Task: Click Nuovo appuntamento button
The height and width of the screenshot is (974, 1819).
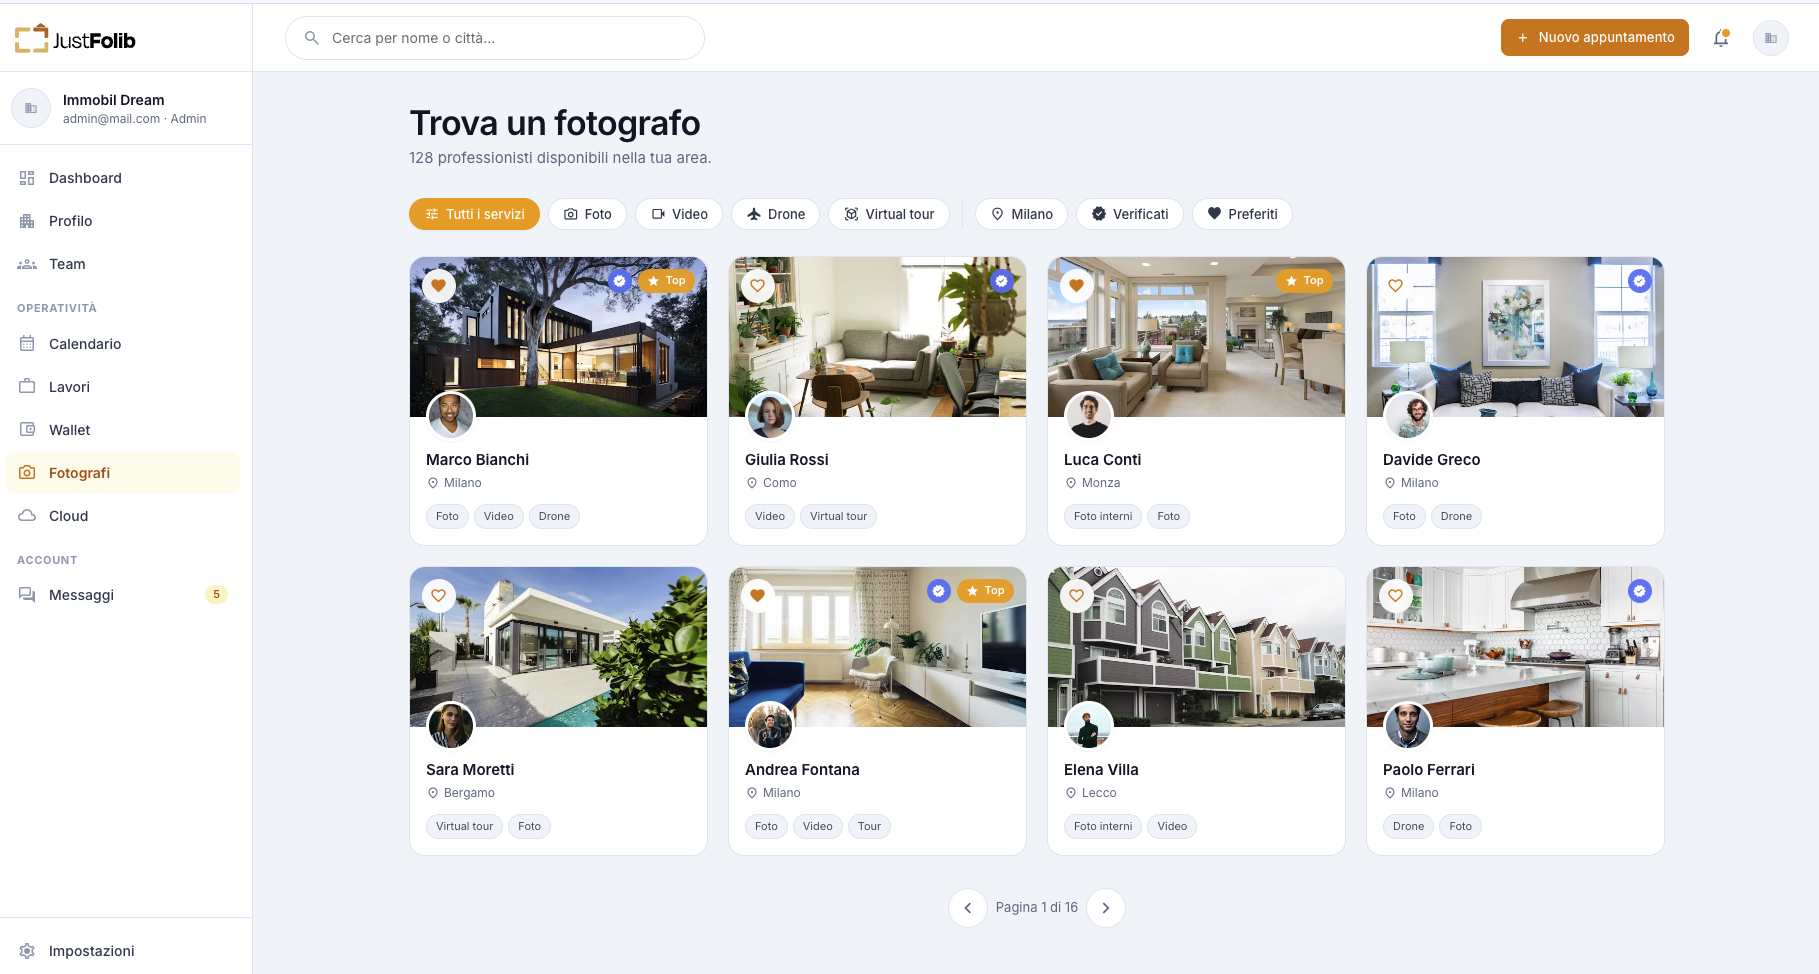Action: click(1594, 38)
